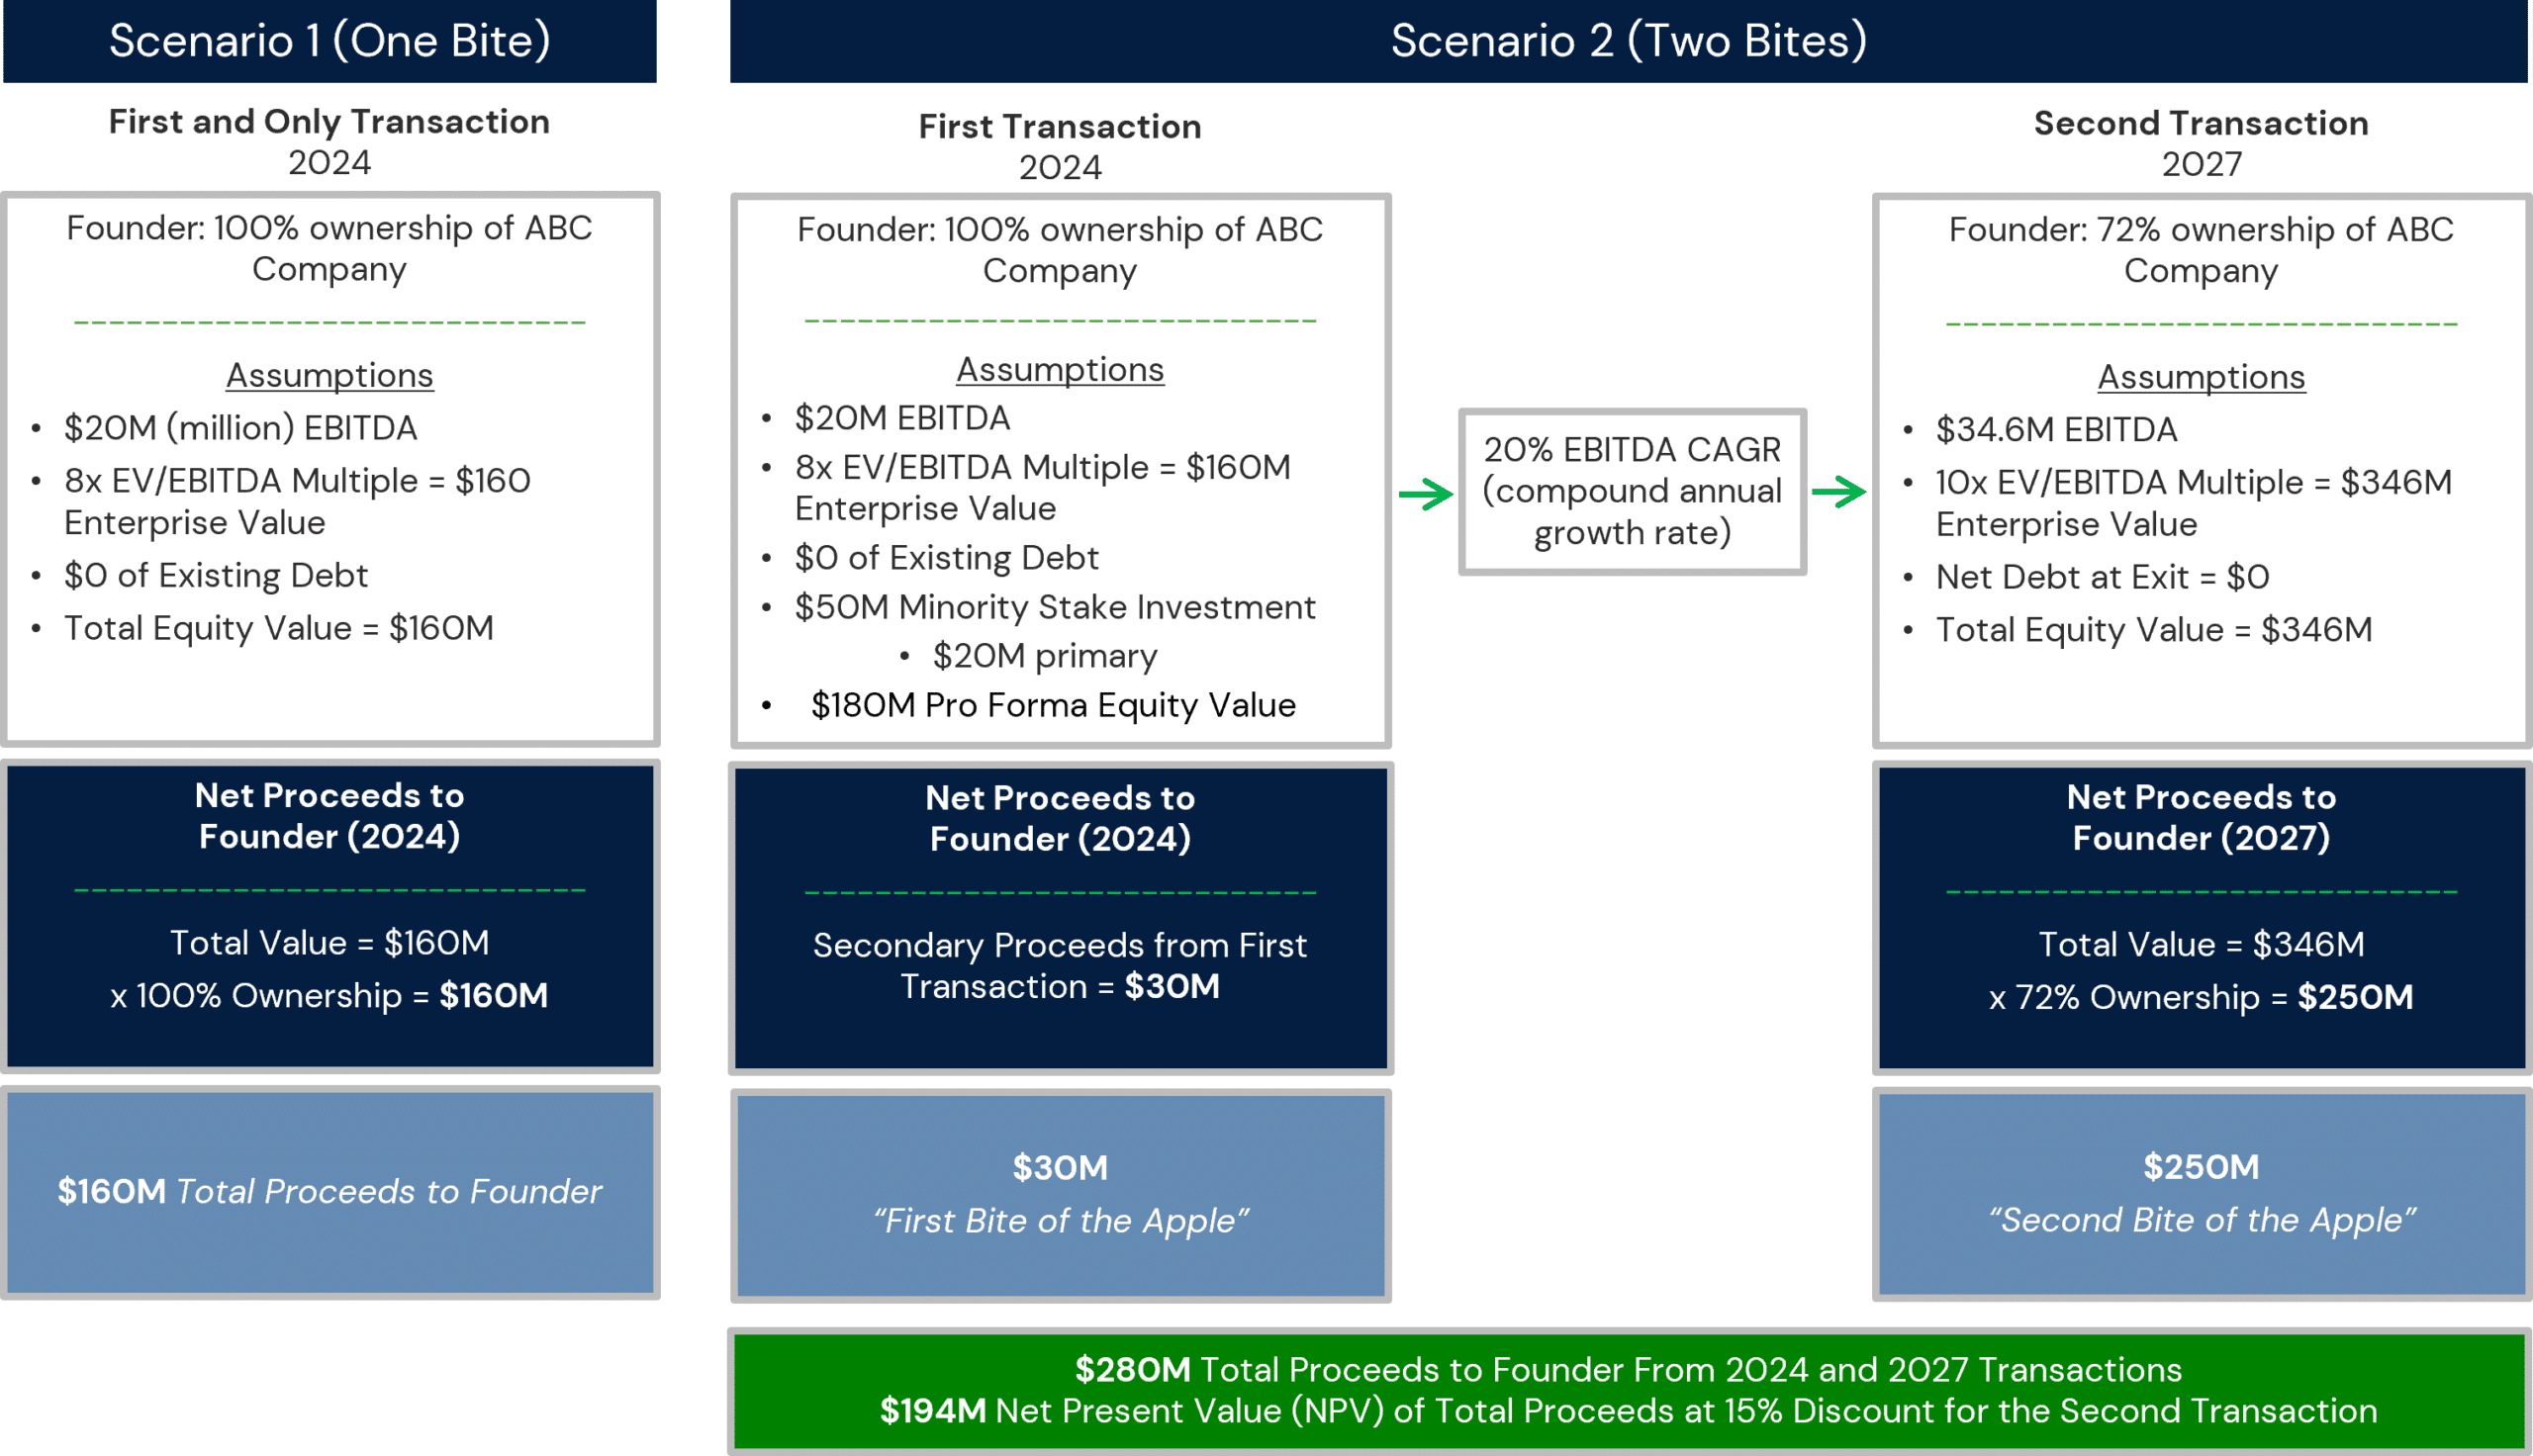Click the Net Debt at Exit bullet
This screenshot has height=1456, width=2533.
pyautogui.click(x=2102, y=577)
